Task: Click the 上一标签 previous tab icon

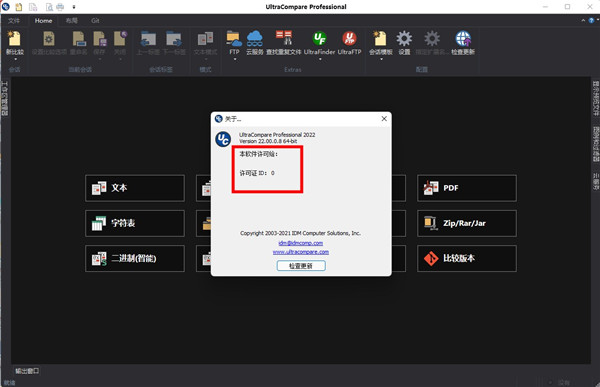Action: coord(148,39)
